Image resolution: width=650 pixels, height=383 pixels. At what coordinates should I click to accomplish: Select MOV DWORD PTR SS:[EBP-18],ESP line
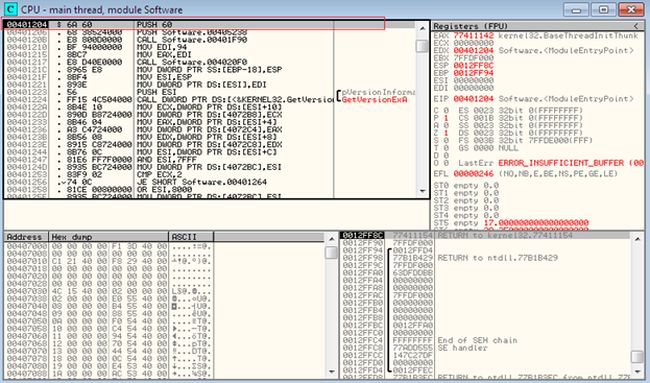pyautogui.click(x=209, y=70)
